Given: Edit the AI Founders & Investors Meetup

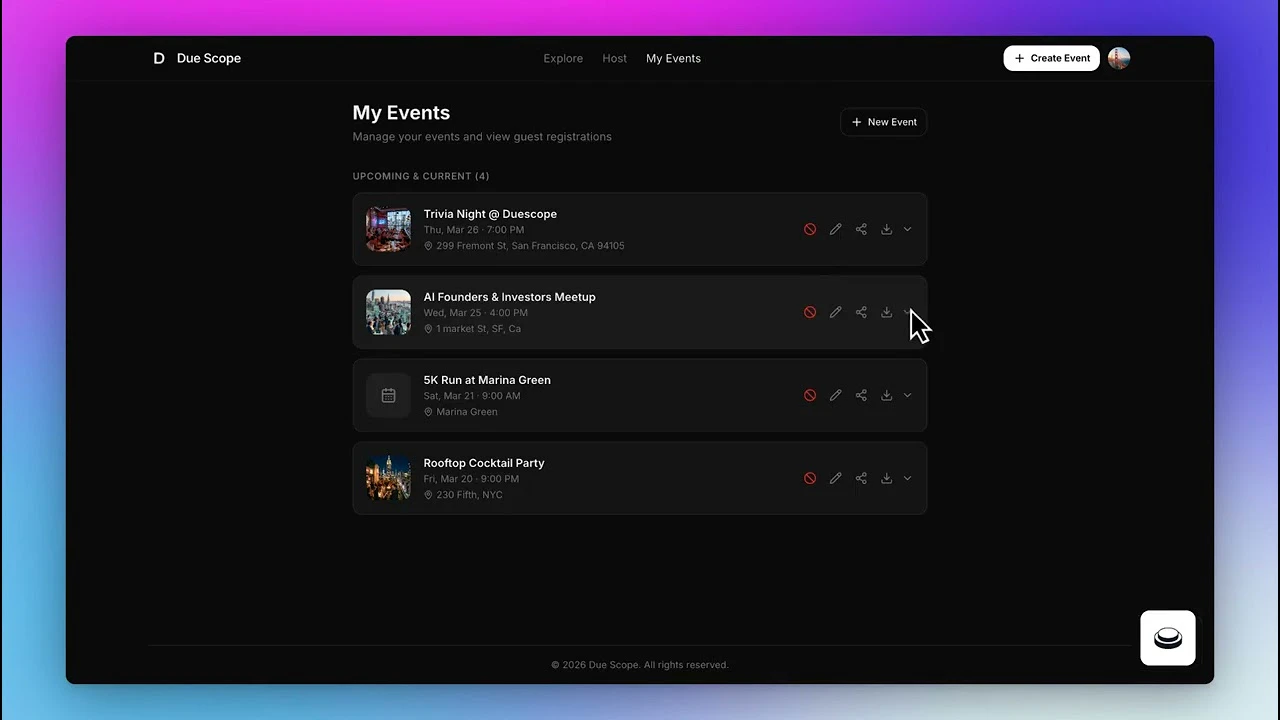Looking at the screenshot, I should pos(835,312).
